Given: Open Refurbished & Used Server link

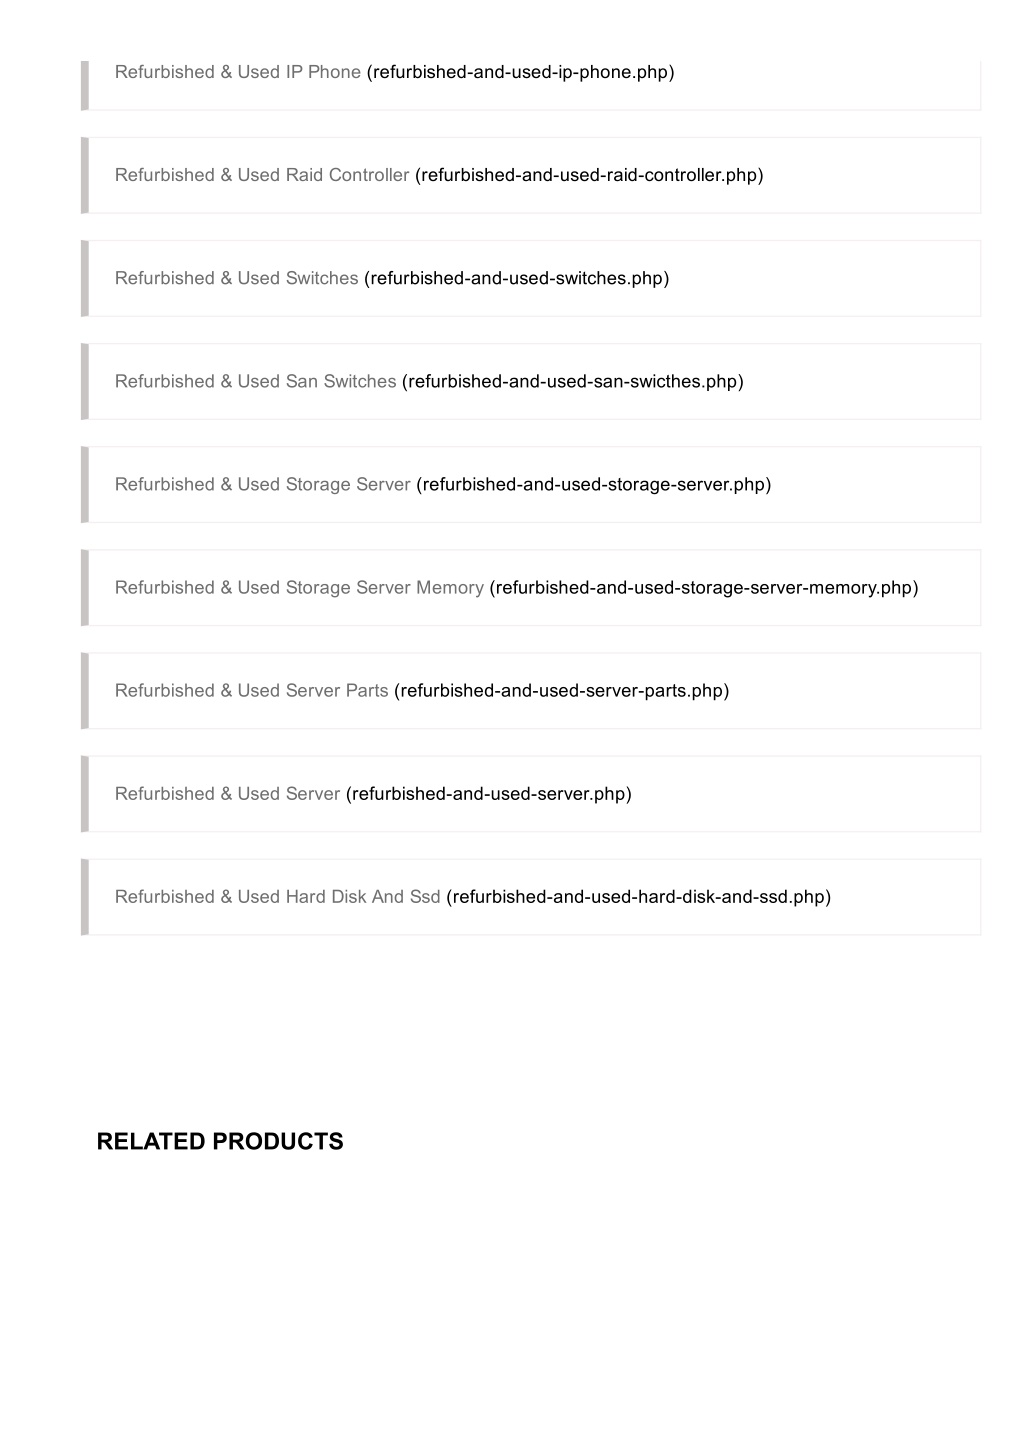Looking at the screenshot, I should pyautogui.click(x=227, y=793).
